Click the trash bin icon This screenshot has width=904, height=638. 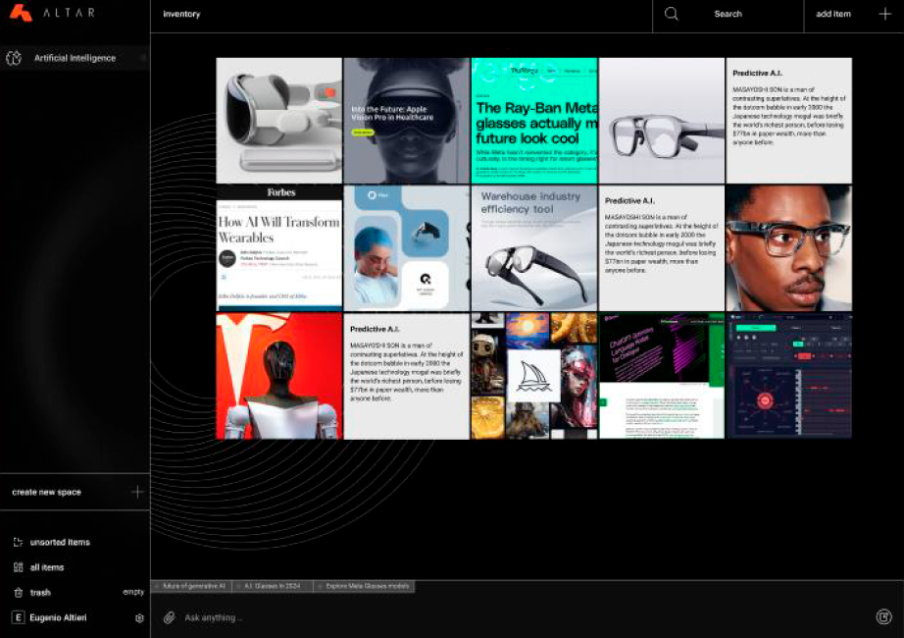pos(18,592)
